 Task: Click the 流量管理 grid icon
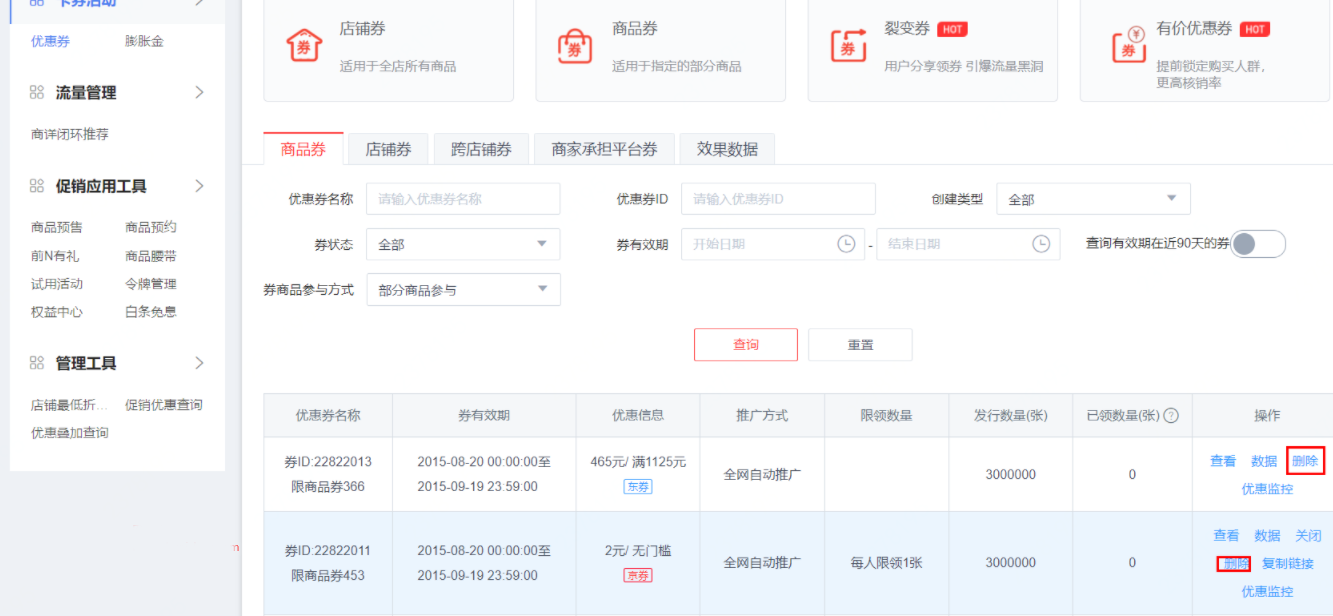tap(37, 93)
